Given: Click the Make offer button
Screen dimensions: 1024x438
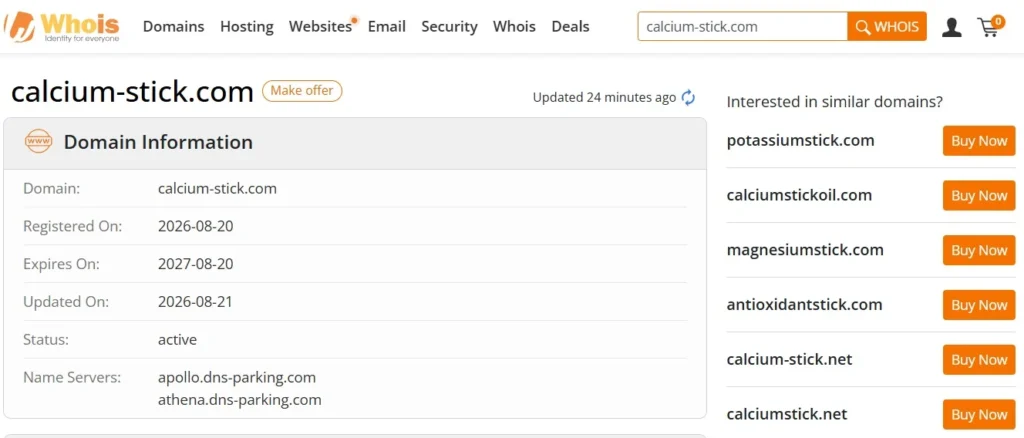Looking at the screenshot, I should tap(302, 91).
